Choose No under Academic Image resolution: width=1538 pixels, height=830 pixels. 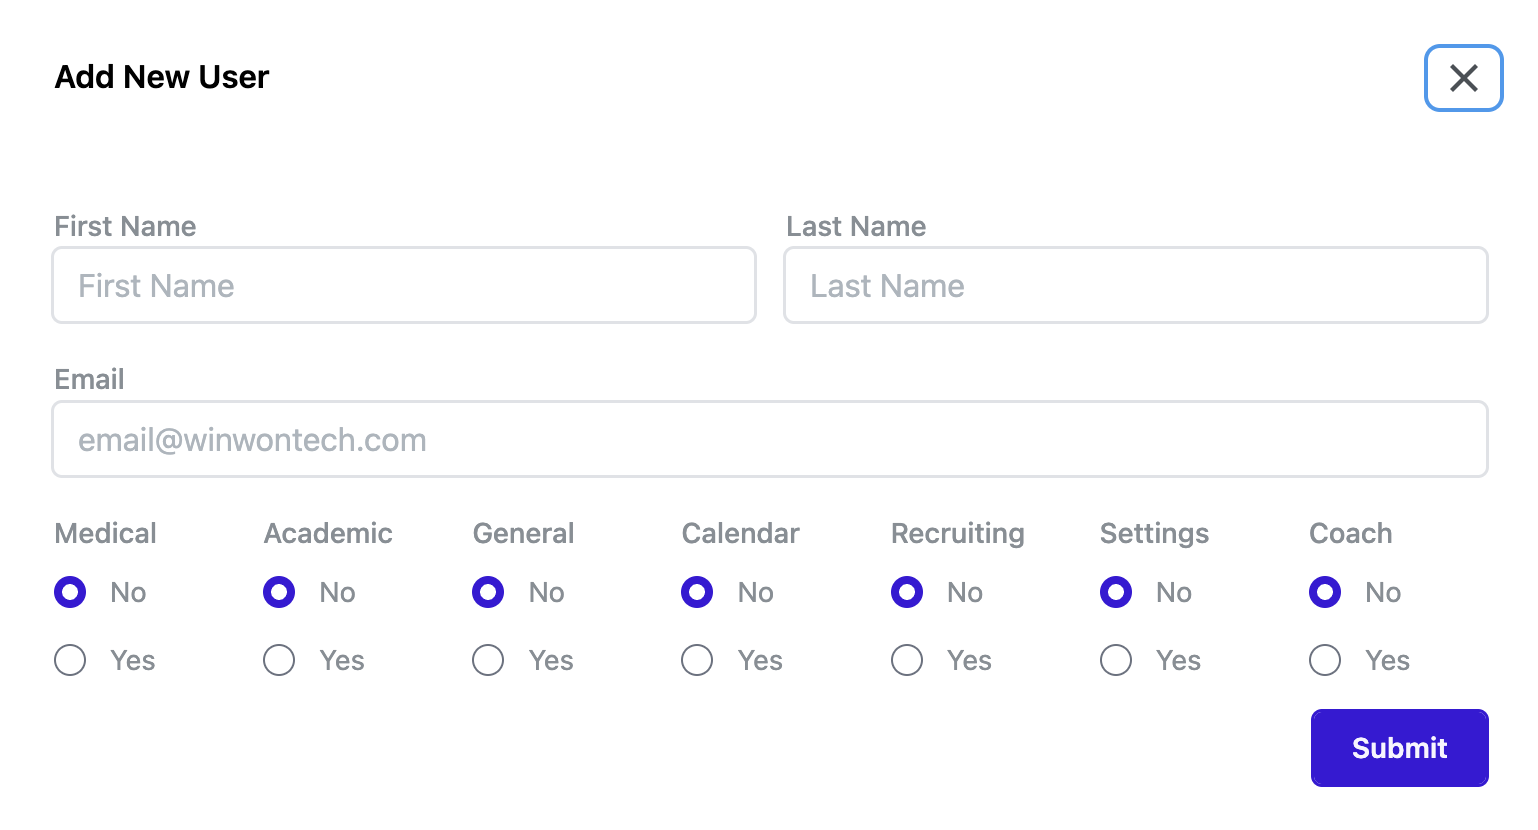[279, 592]
